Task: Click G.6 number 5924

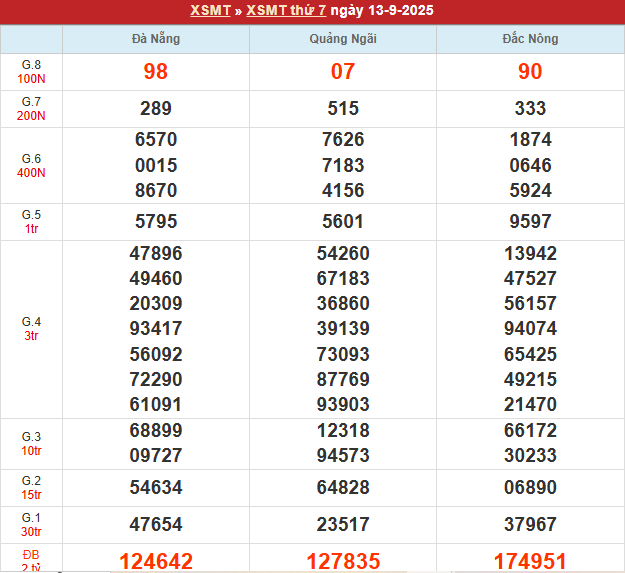Action: [x=530, y=190]
